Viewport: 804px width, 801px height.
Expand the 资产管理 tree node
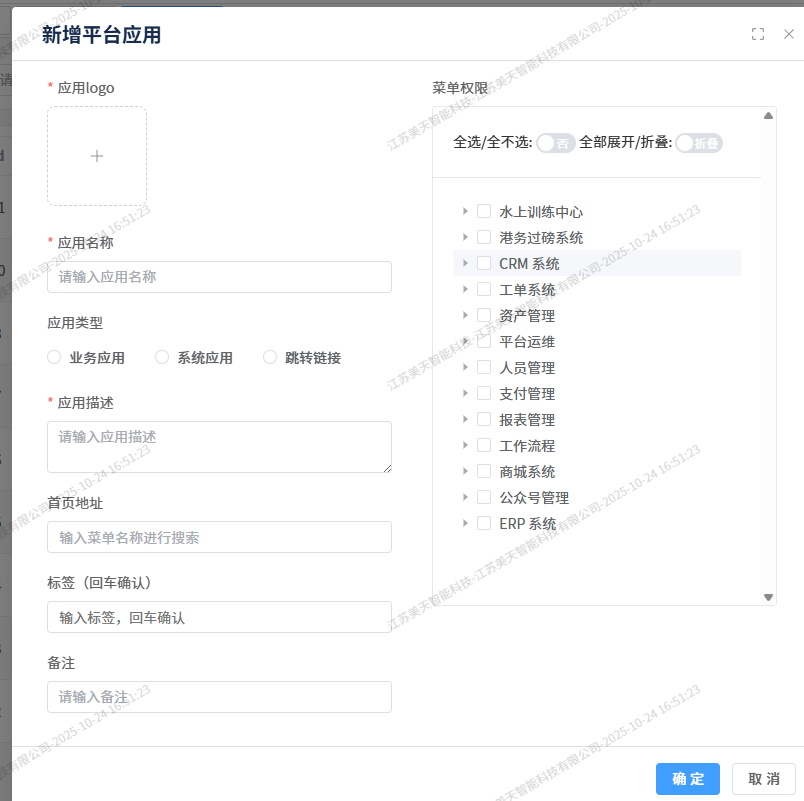click(x=465, y=316)
